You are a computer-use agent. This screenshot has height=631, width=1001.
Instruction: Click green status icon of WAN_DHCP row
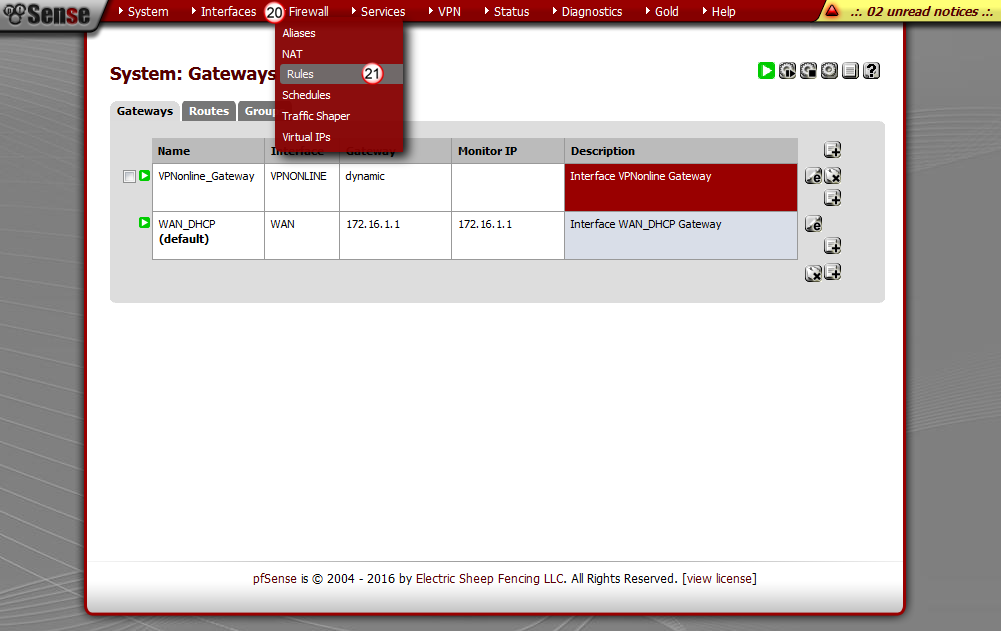pyautogui.click(x=144, y=223)
